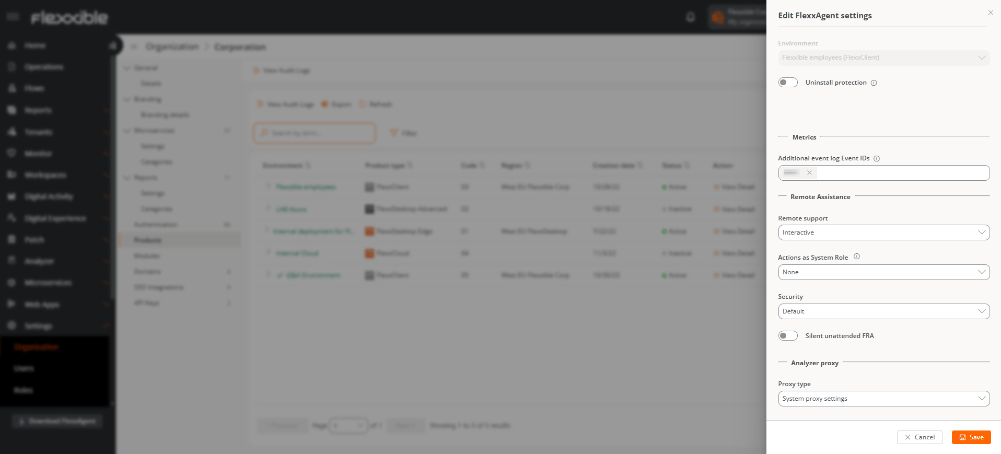This screenshot has width=1001, height=454.
Task: Sort by the Status column
Action: [x=675, y=165]
